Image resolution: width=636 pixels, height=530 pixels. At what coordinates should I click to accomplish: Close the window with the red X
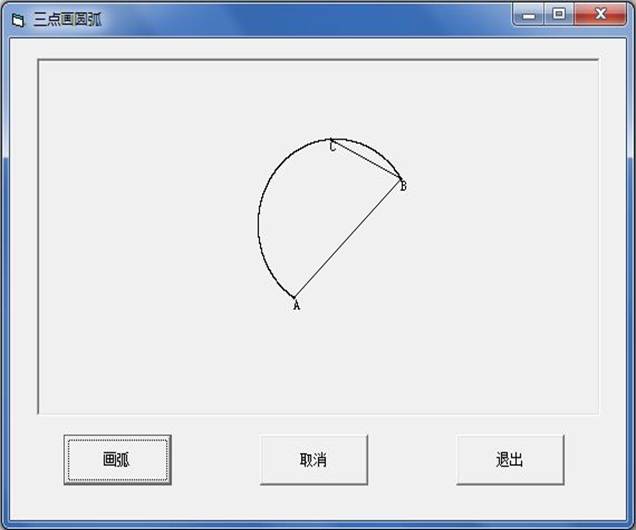click(x=600, y=14)
